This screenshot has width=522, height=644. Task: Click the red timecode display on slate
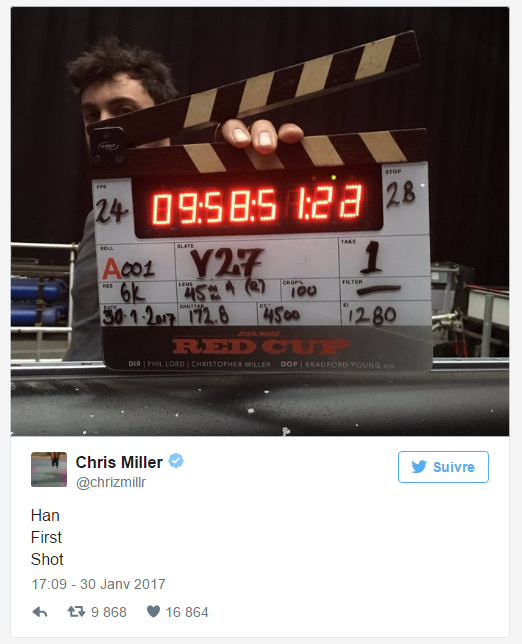point(258,203)
